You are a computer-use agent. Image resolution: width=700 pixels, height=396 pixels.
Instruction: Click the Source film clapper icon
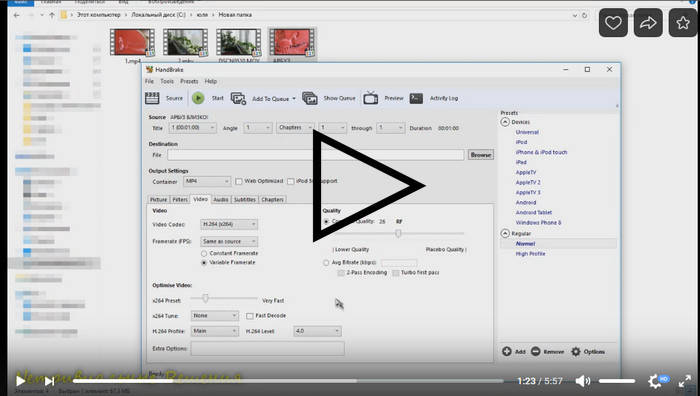point(152,98)
